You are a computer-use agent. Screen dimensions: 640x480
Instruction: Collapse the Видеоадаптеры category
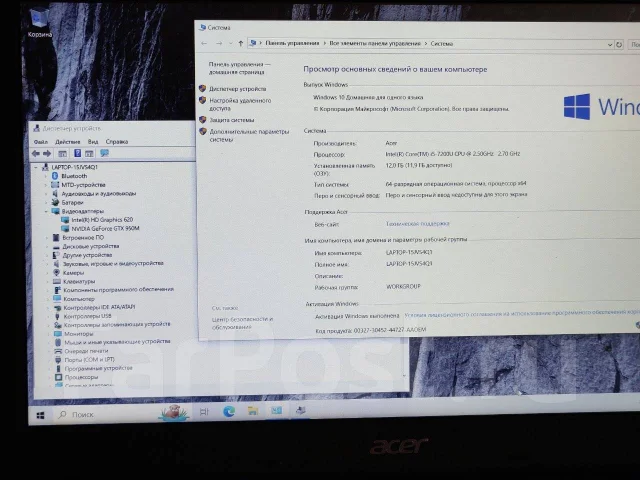[46, 211]
